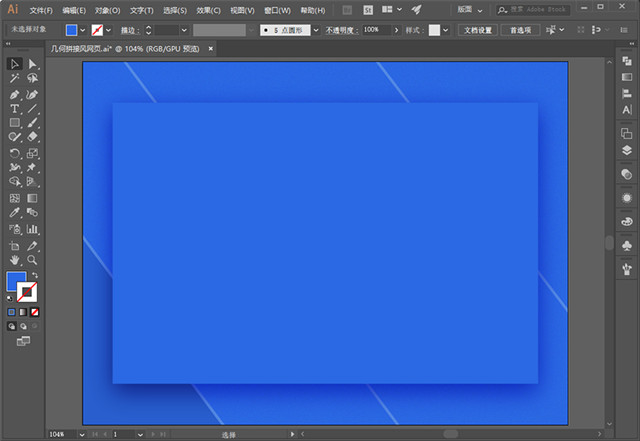
Task: Open the Layers panel icon
Action: pos(627,150)
